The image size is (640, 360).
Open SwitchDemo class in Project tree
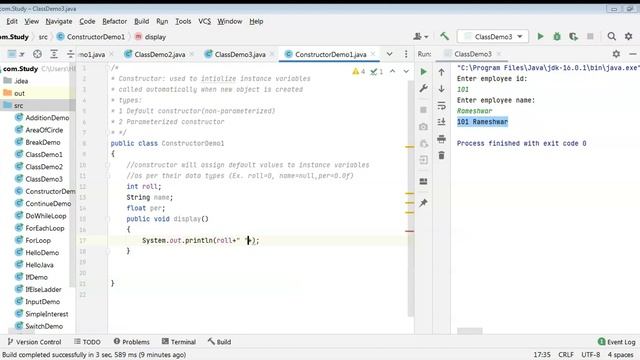click(x=39, y=326)
